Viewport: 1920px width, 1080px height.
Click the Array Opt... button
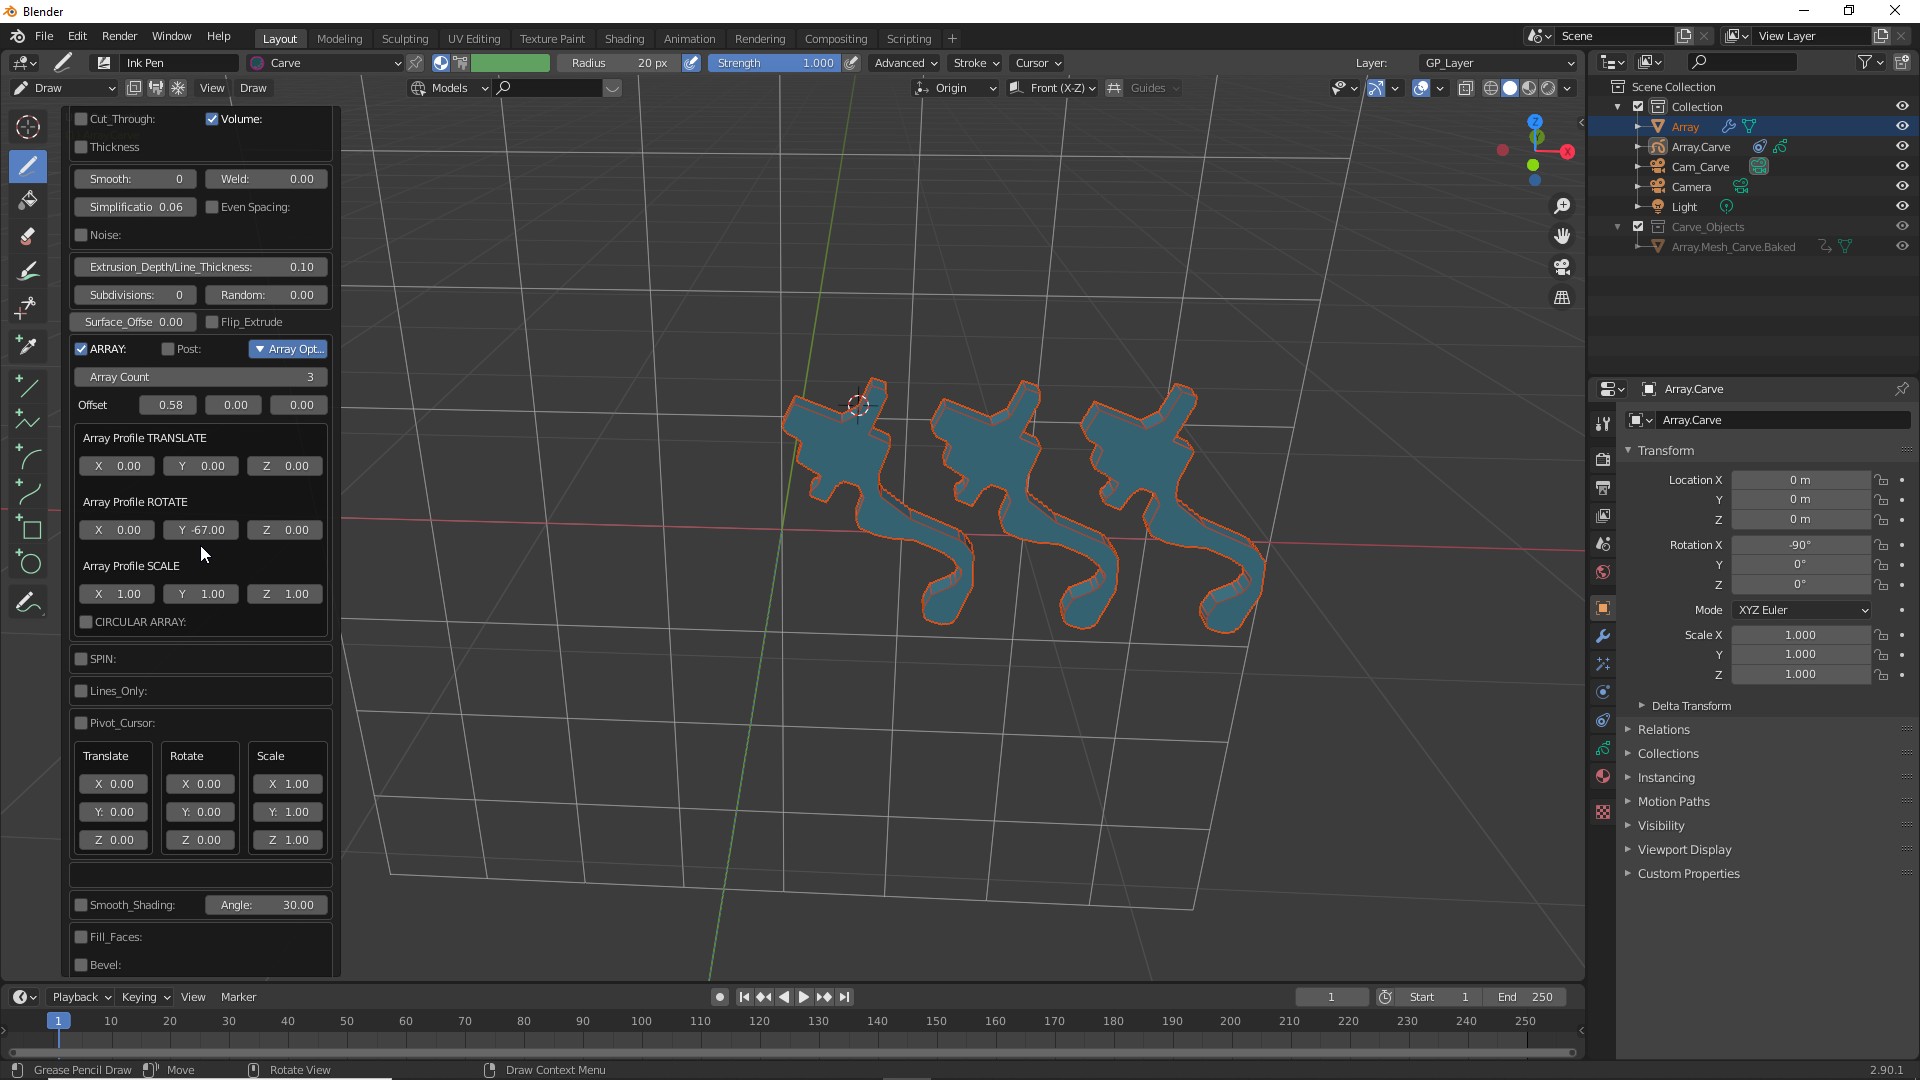point(288,349)
